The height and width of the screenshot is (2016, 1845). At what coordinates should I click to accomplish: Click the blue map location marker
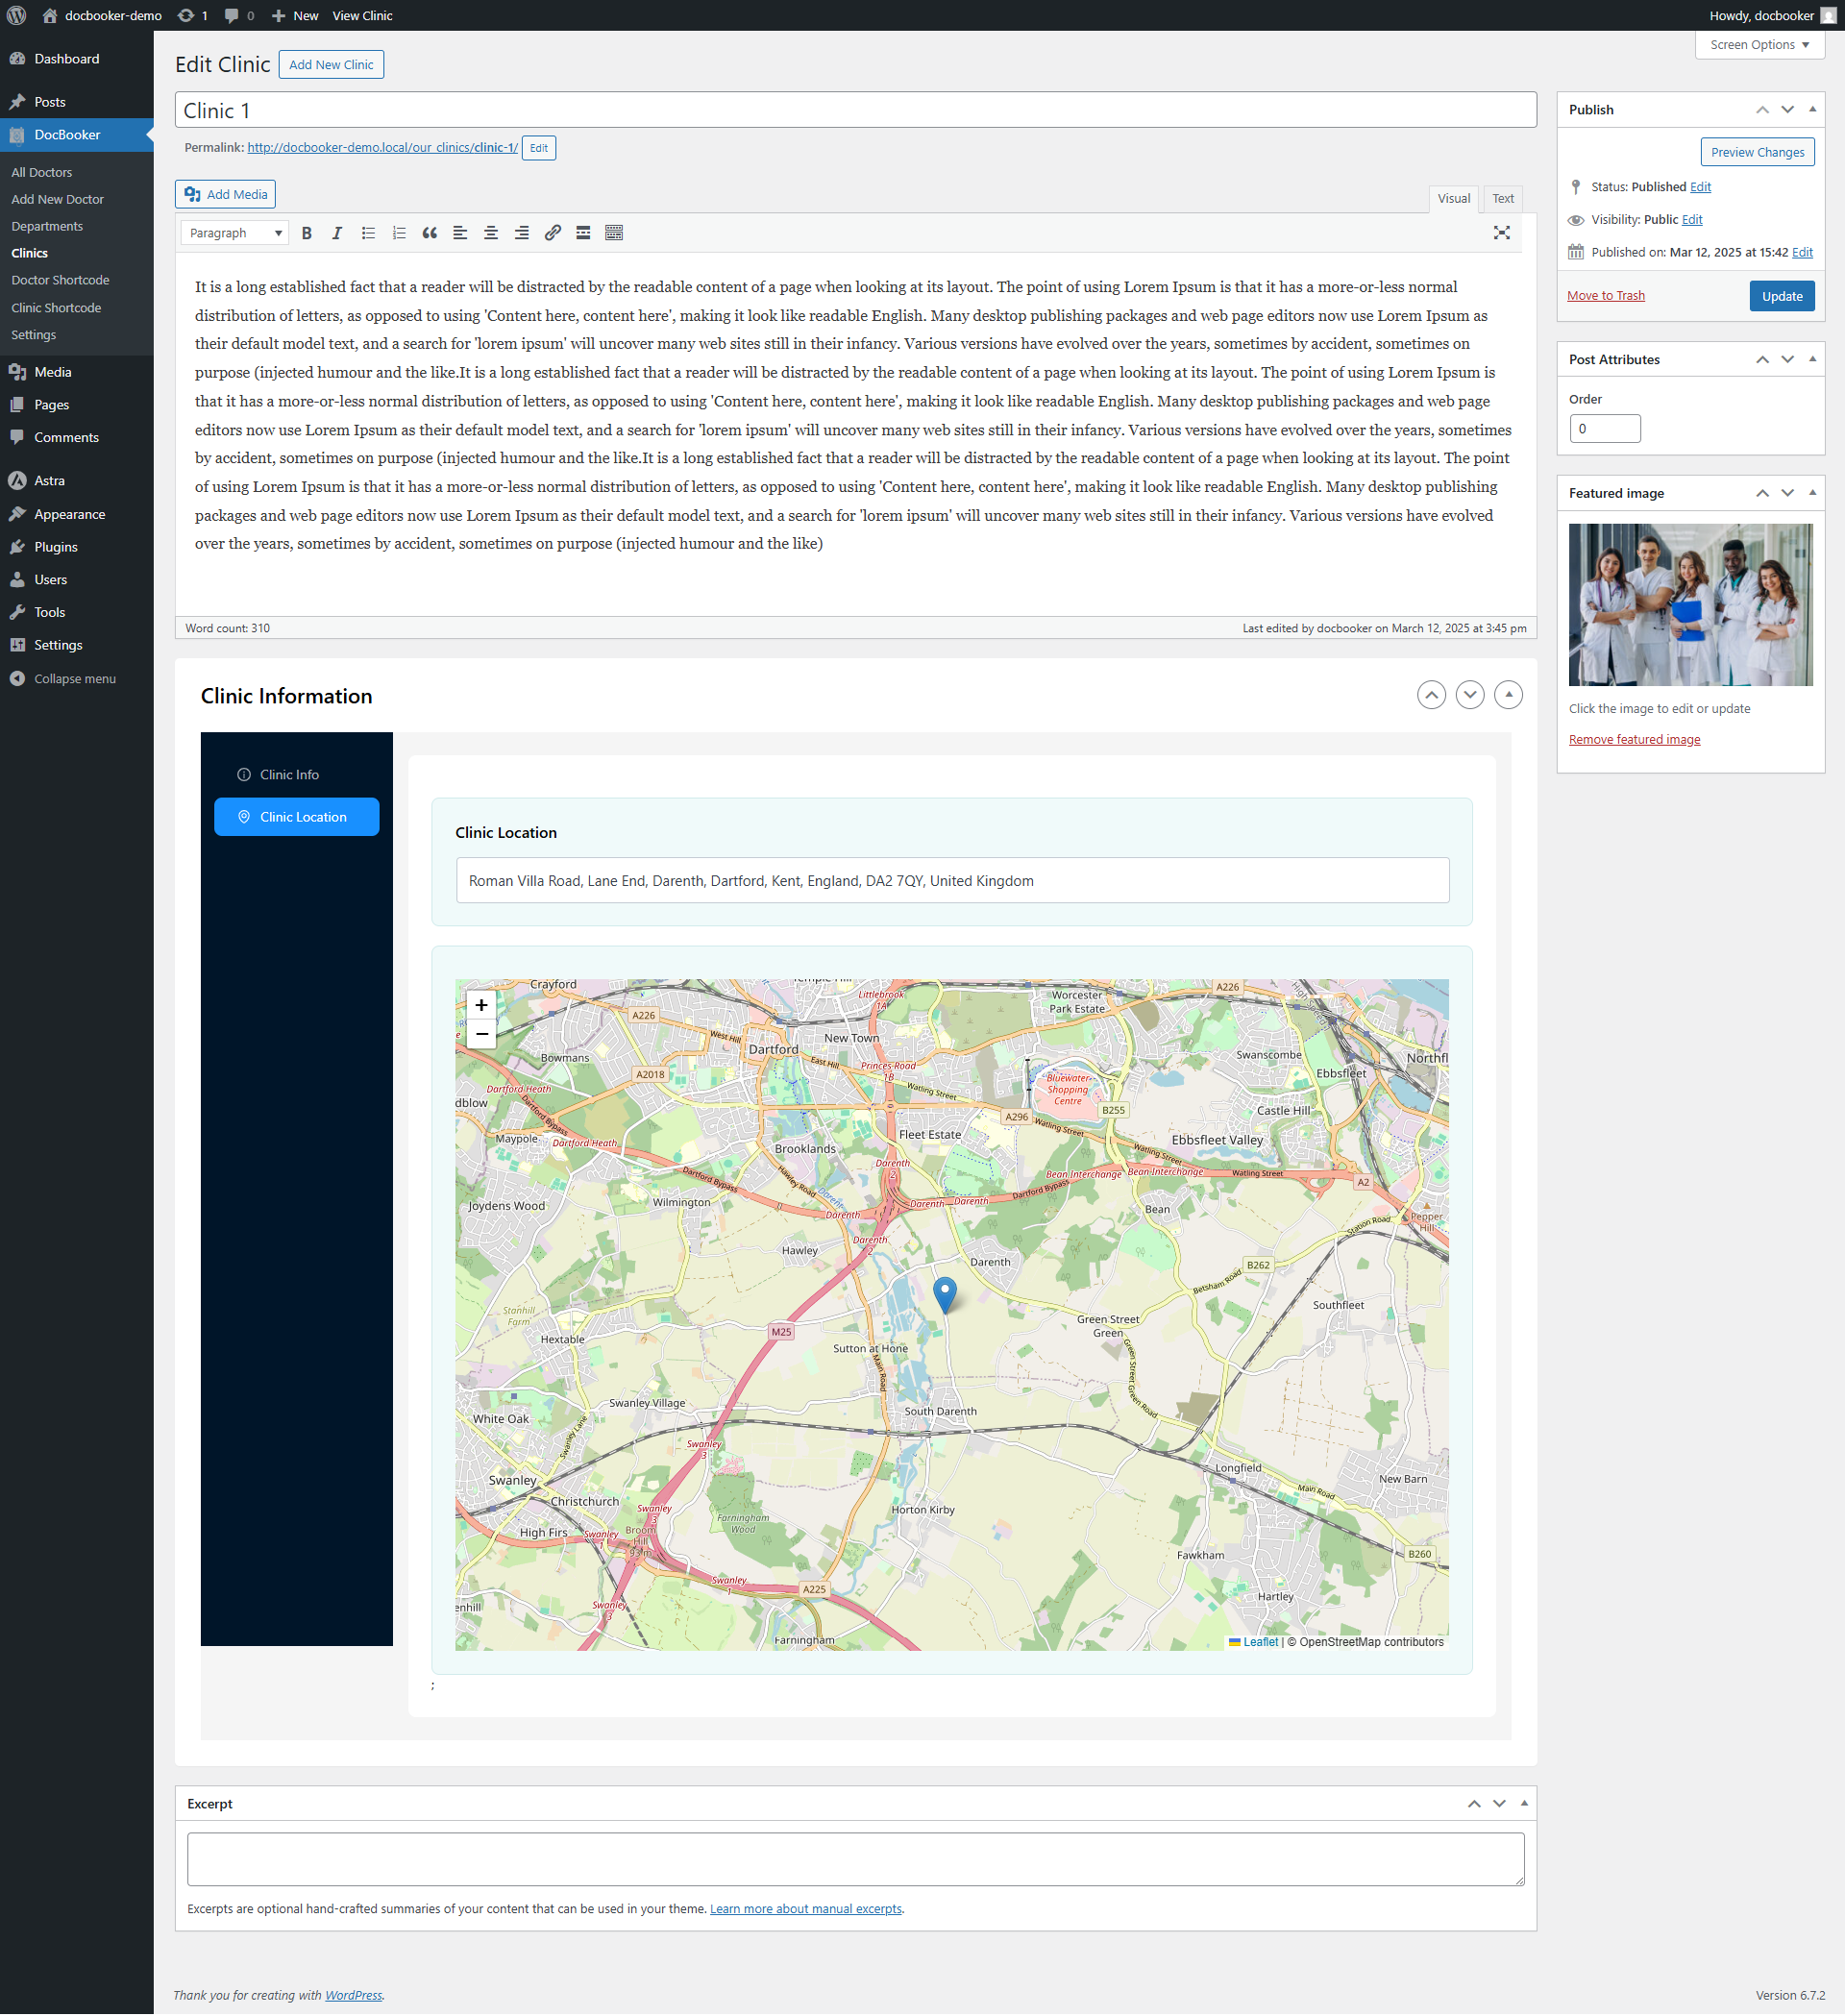point(944,1295)
